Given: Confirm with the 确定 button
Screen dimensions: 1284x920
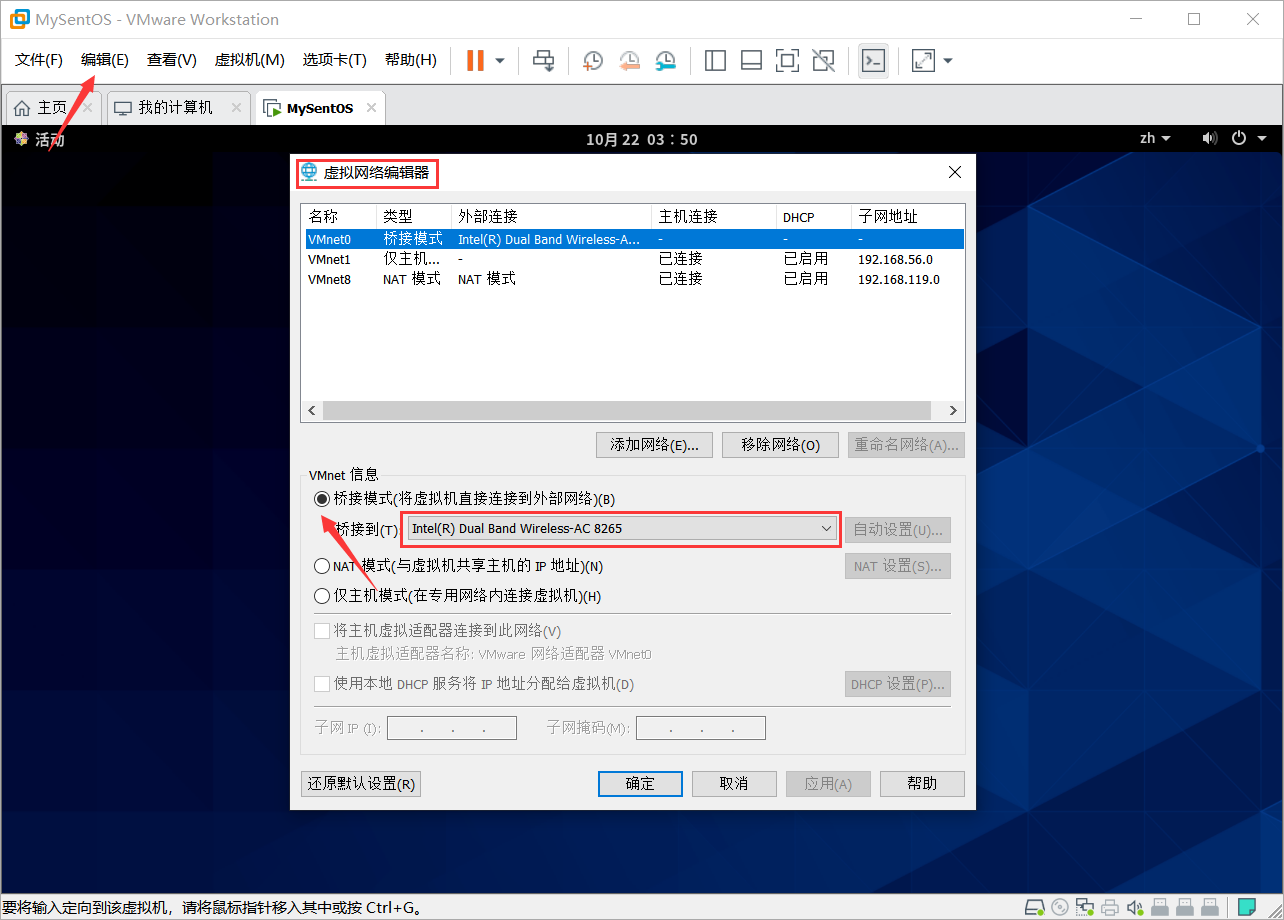Looking at the screenshot, I should 640,784.
